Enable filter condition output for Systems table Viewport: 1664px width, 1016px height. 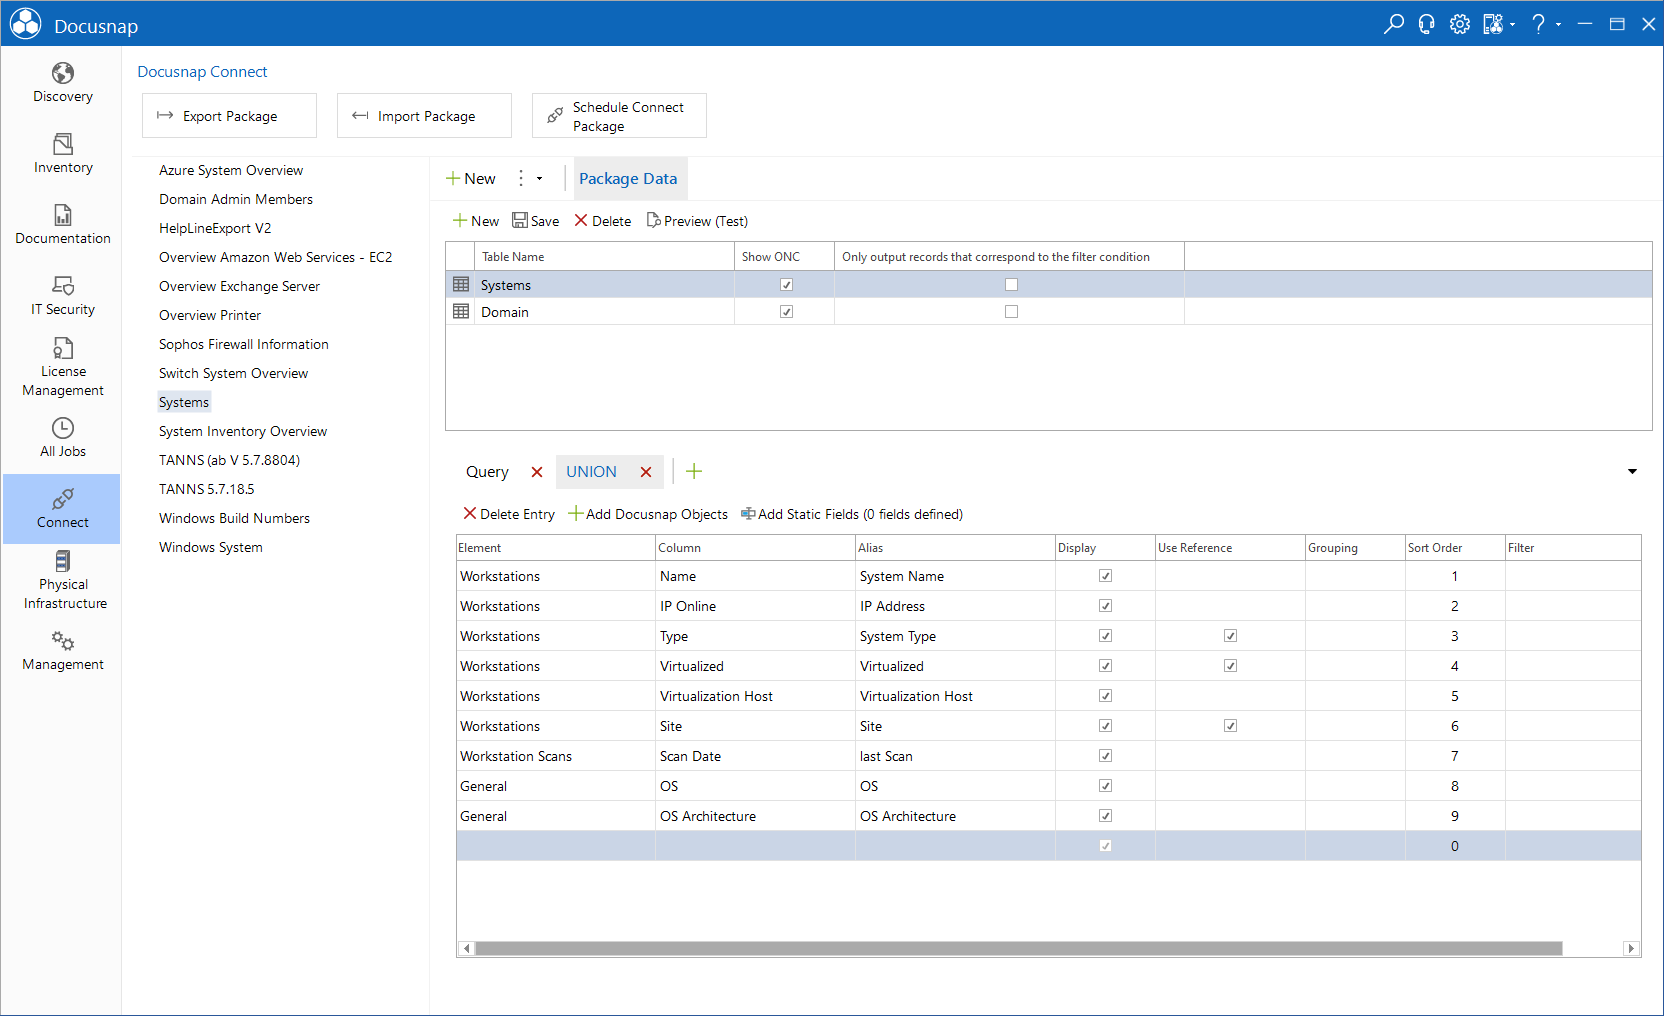(x=1011, y=284)
